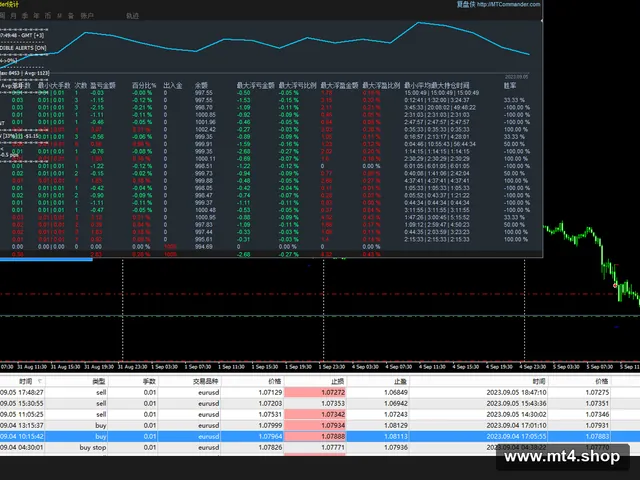Click 价格 header left of 止损
The image size is (640, 480).
tap(275, 382)
